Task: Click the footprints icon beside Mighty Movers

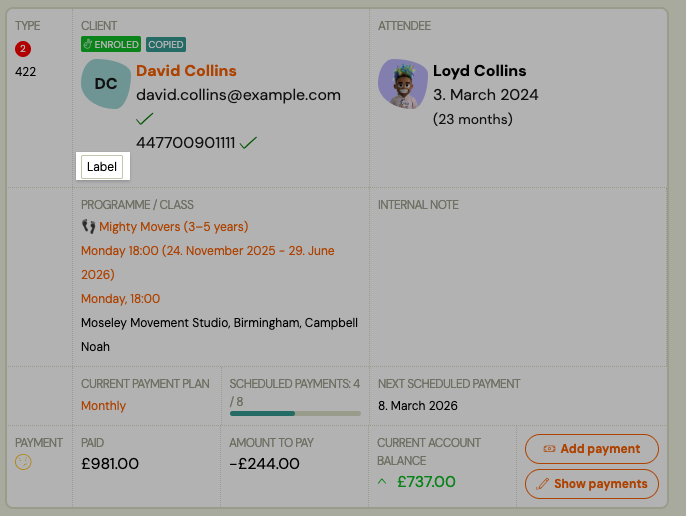Action: pos(88,226)
